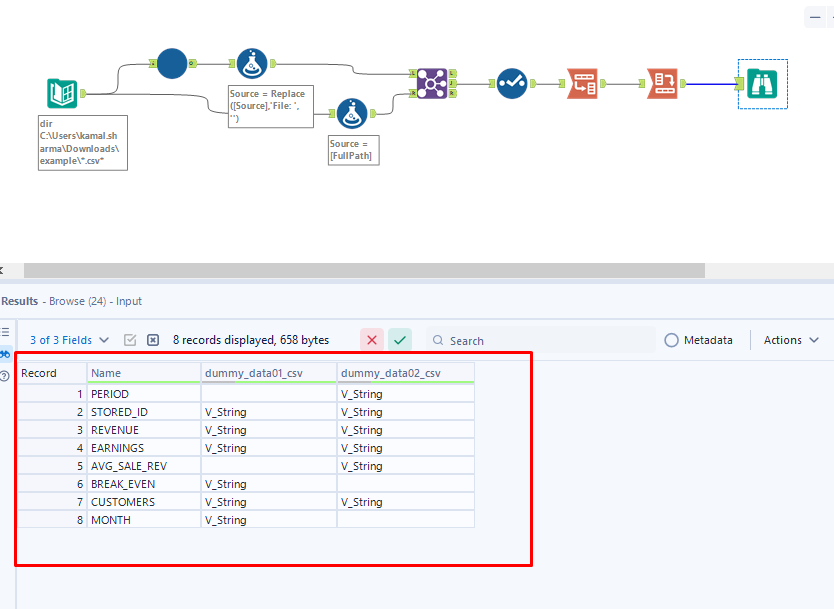
Task: Select the first orange transform tool in the workflow
Action: coord(581,84)
